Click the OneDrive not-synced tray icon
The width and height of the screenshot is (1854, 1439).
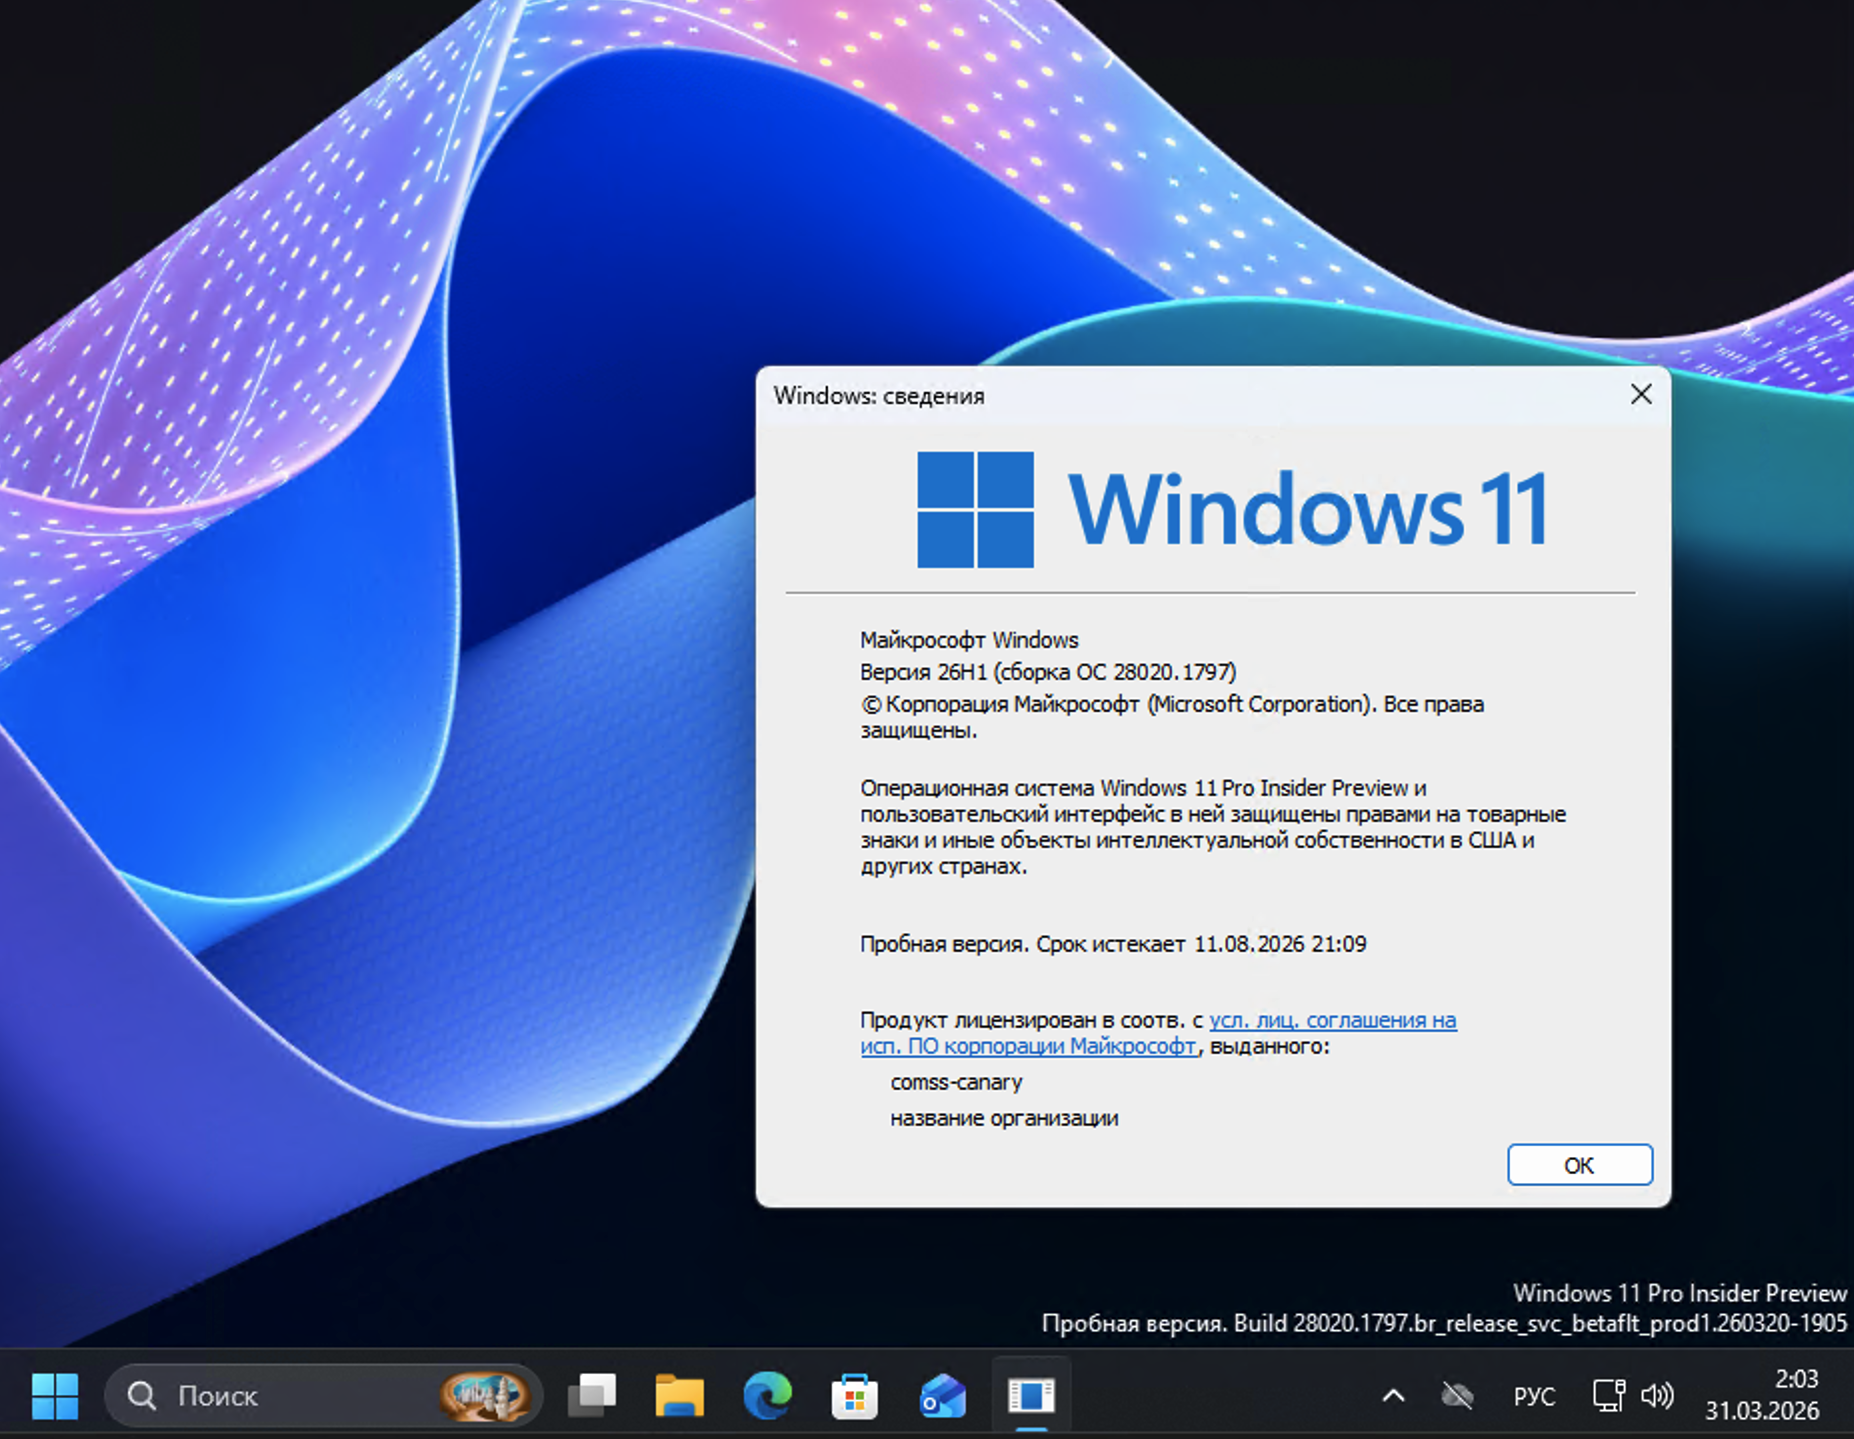point(1458,1396)
